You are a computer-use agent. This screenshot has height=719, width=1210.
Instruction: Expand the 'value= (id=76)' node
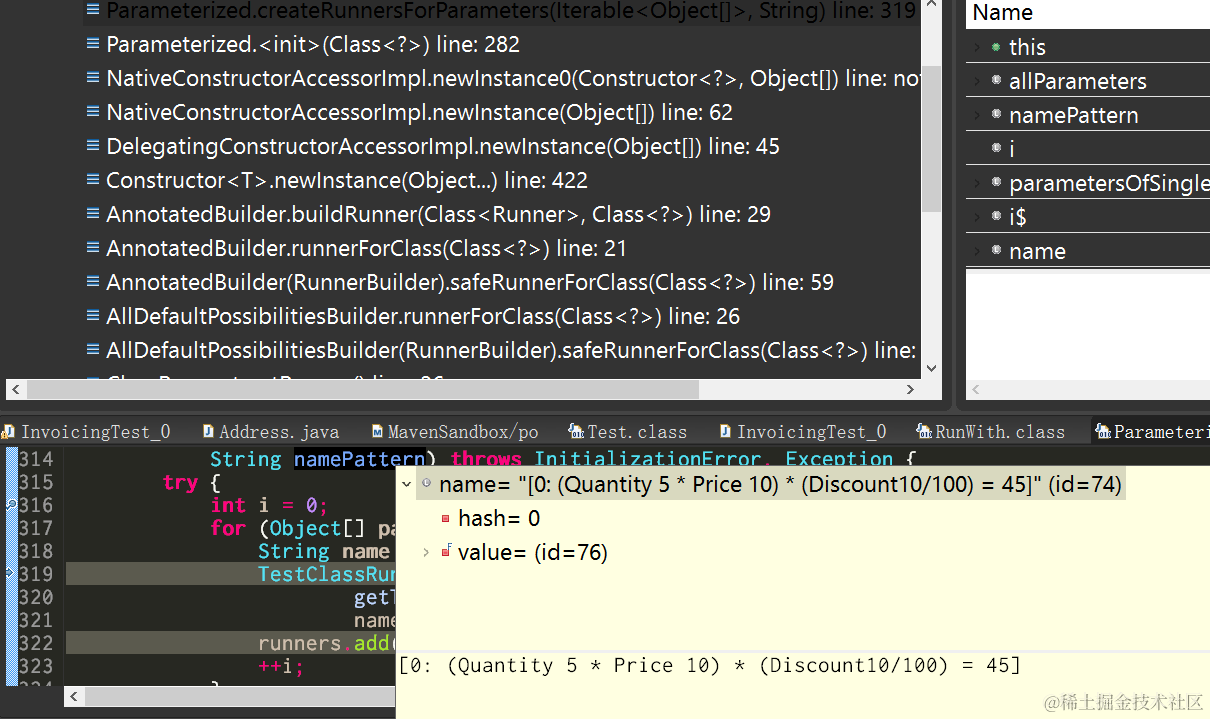(x=427, y=551)
